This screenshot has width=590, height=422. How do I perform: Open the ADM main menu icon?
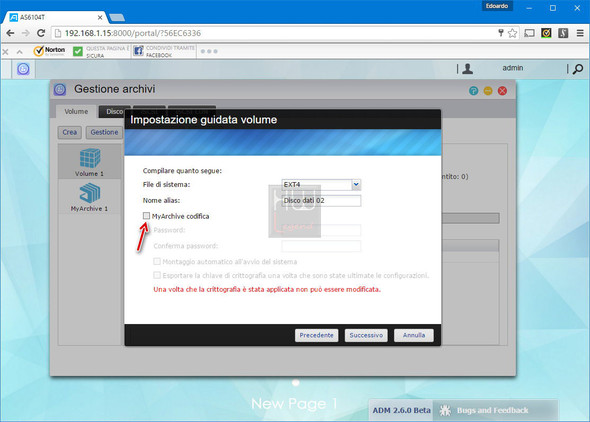click(x=23, y=69)
